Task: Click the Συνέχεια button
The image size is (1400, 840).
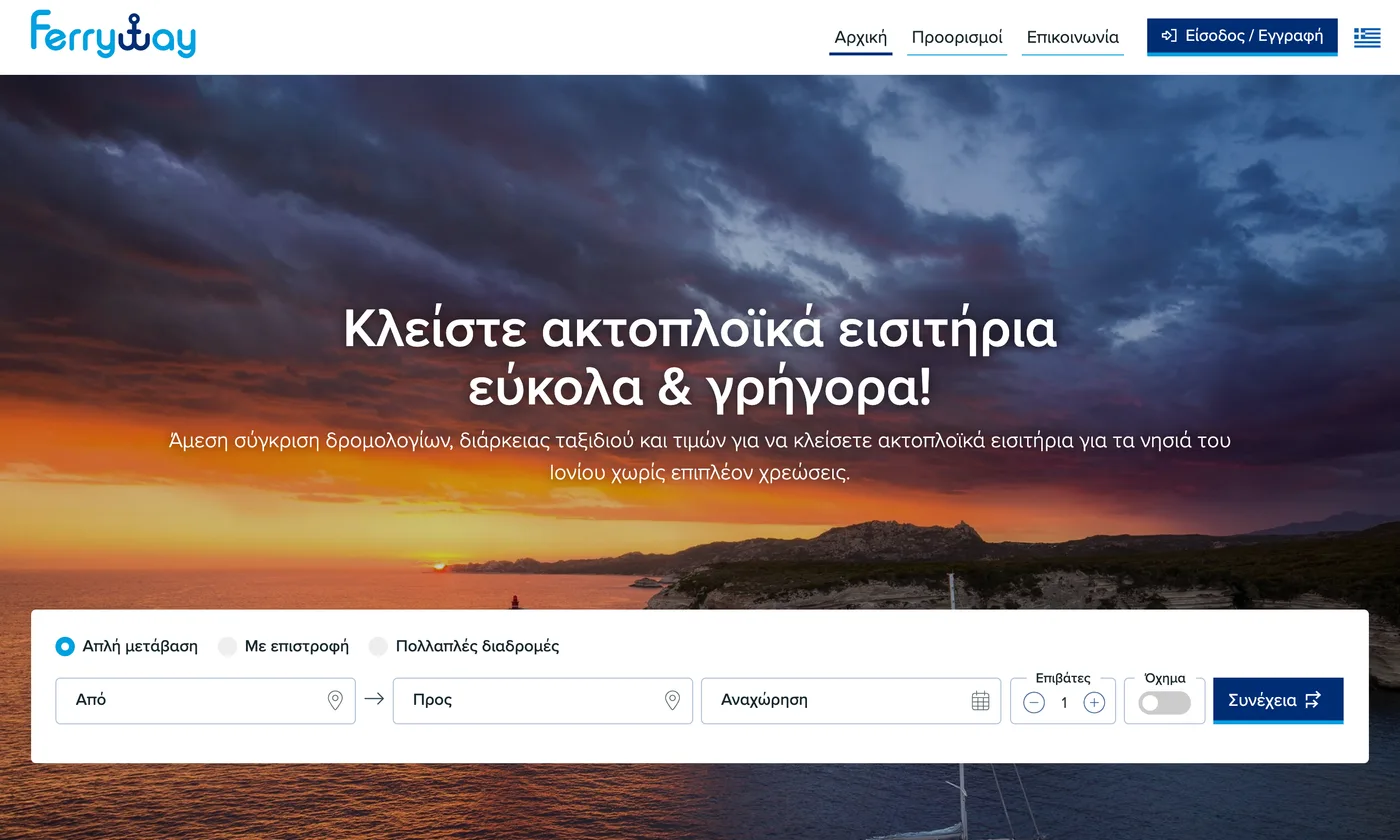Action: pyautogui.click(x=1278, y=700)
